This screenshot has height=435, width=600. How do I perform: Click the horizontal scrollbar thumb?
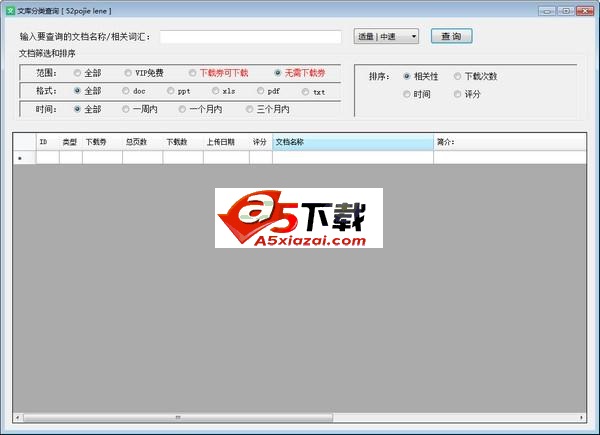[x=178, y=417]
